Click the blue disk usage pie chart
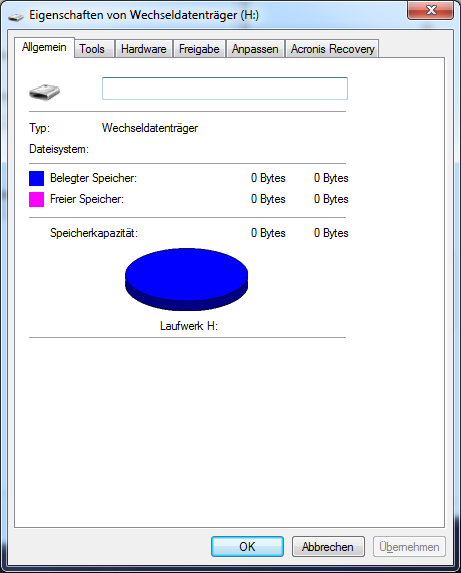Viewport: 461px width, 573px height. (187, 280)
